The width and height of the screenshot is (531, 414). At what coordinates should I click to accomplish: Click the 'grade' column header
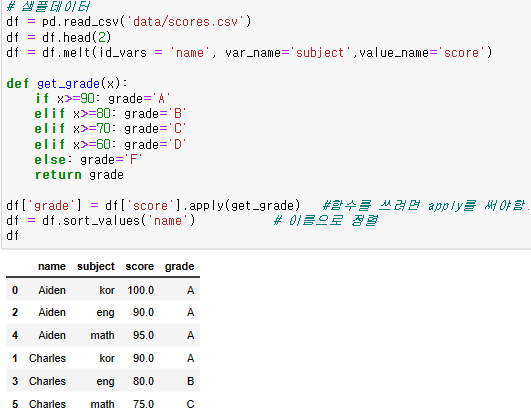click(x=179, y=266)
